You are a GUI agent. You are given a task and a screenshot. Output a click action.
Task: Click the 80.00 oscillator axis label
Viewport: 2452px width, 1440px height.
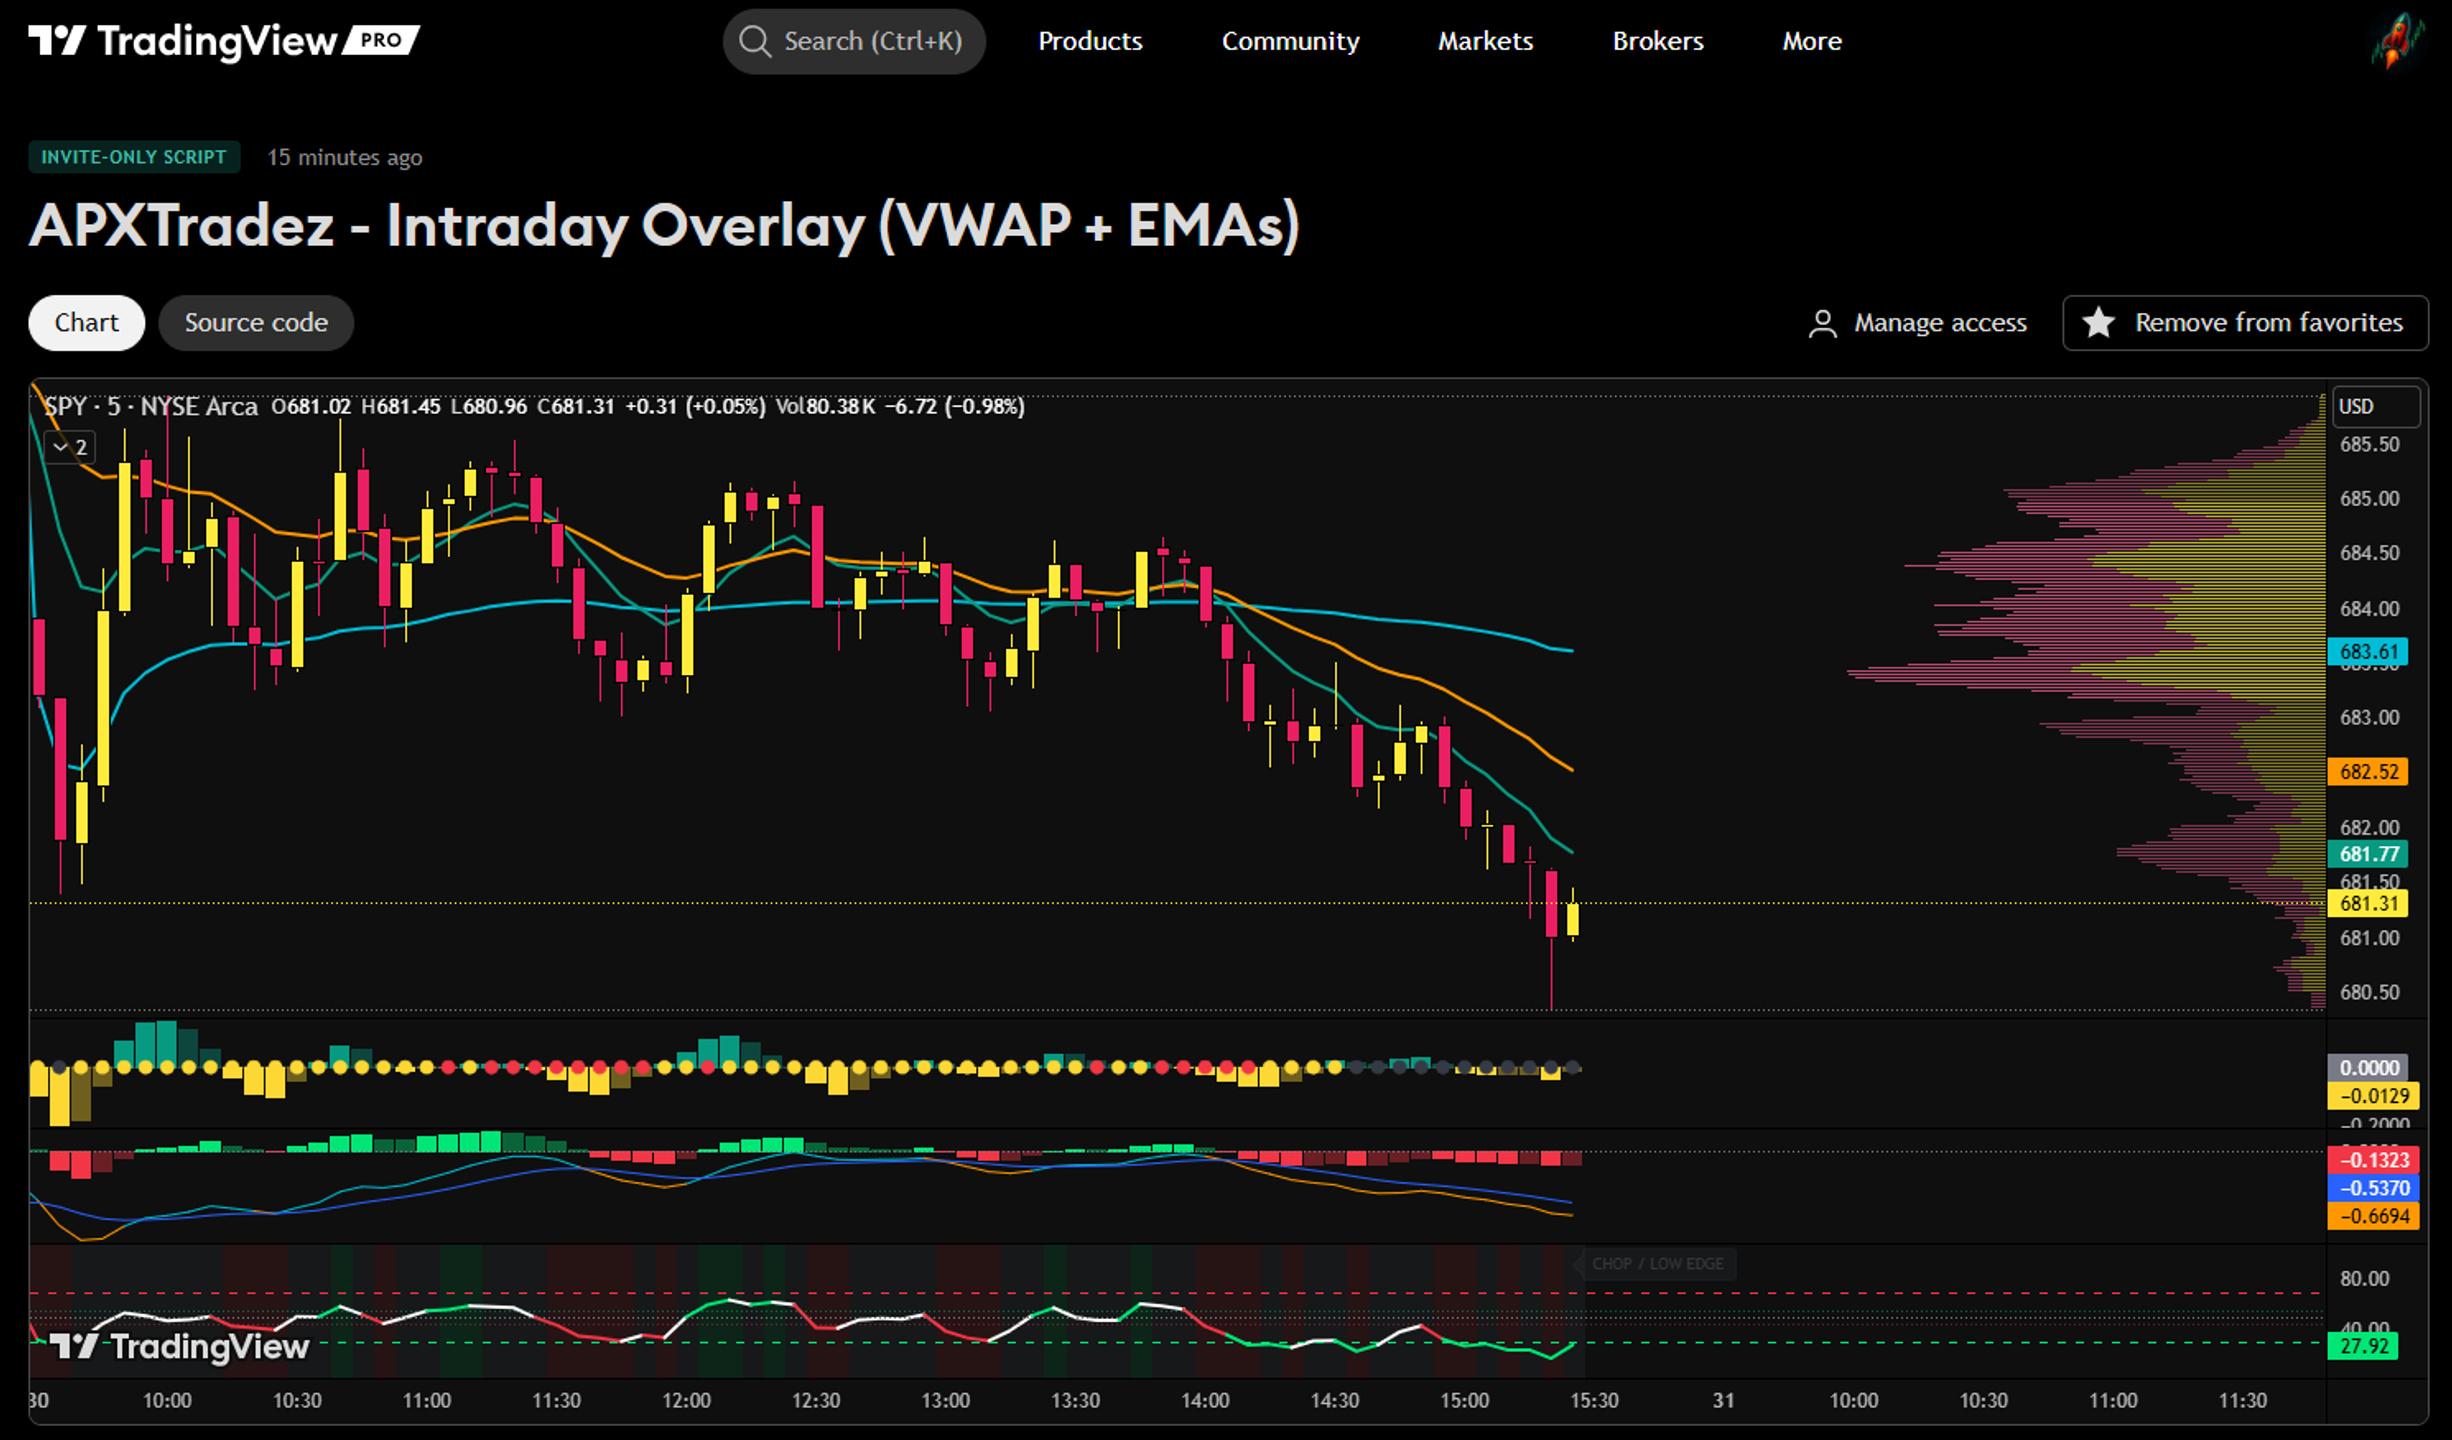pyautogui.click(x=2364, y=1279)
